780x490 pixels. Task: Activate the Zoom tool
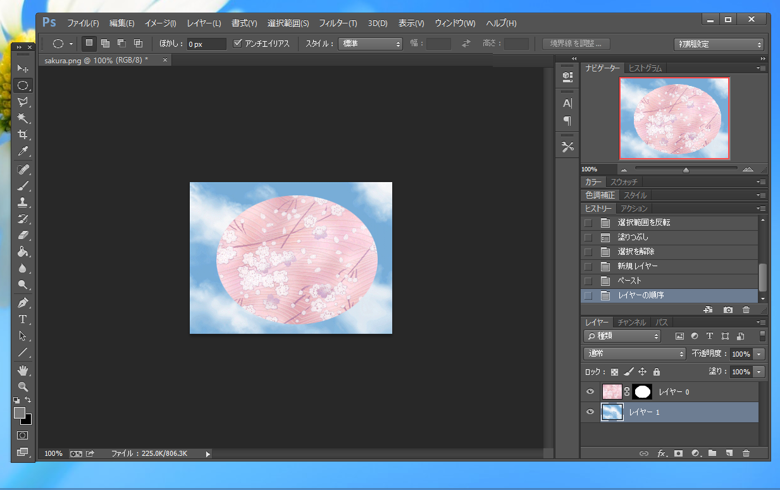click(x=23, y=386)
